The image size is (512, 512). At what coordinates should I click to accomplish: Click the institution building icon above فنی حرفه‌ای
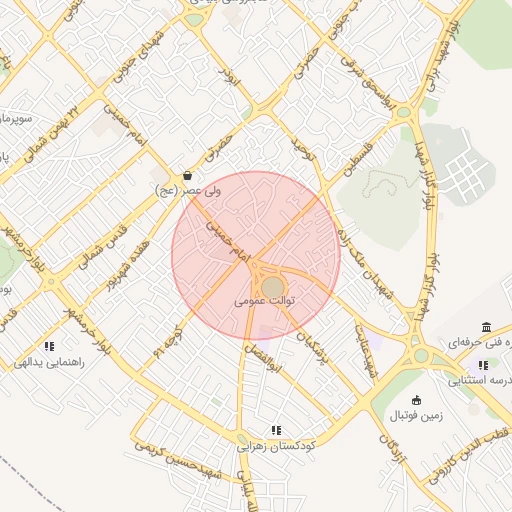[486, 327]
